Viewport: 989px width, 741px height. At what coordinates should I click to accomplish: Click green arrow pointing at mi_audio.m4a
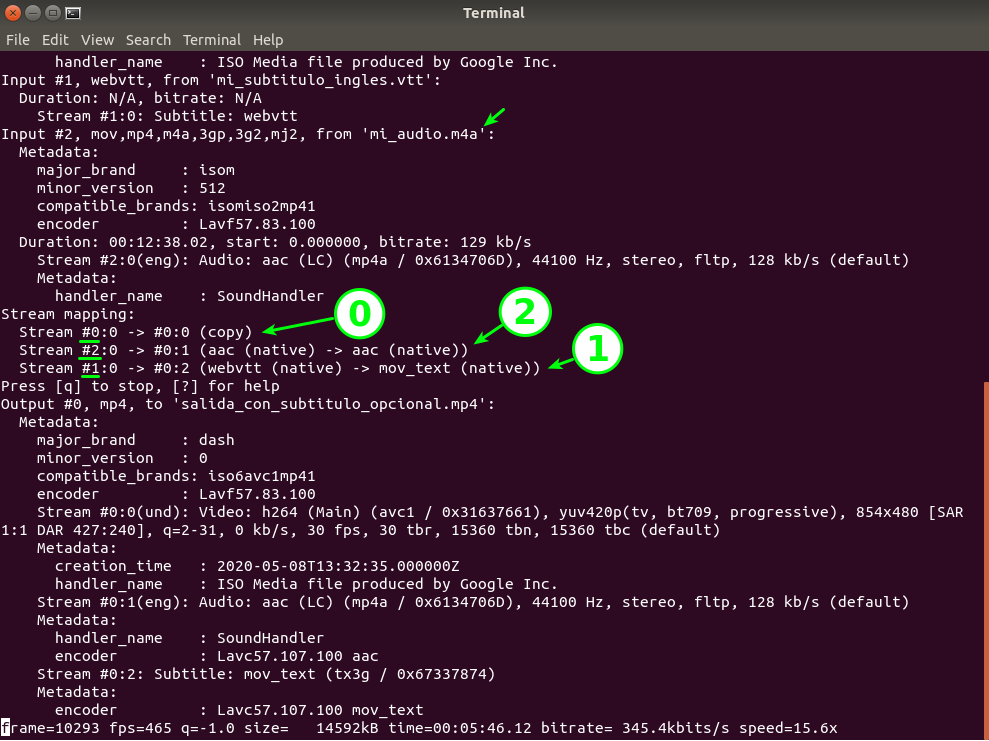coord(497,117)
